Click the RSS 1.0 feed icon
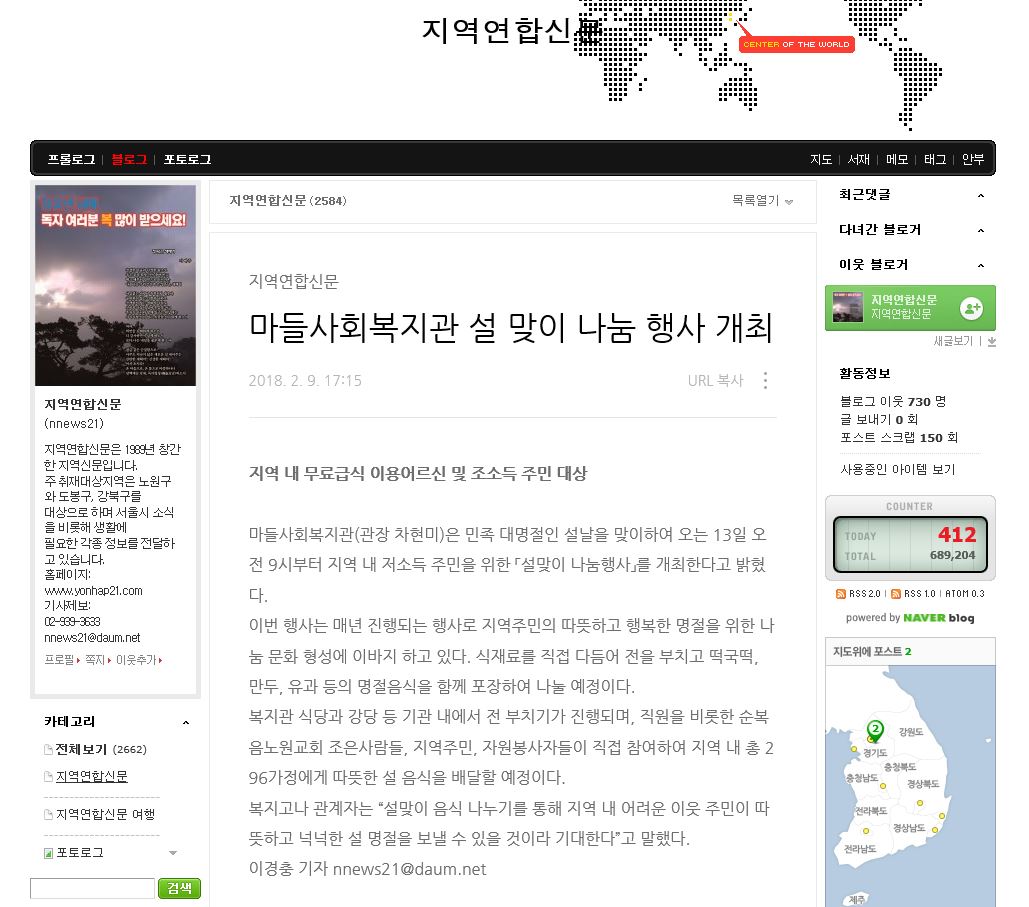 point(895,594)
